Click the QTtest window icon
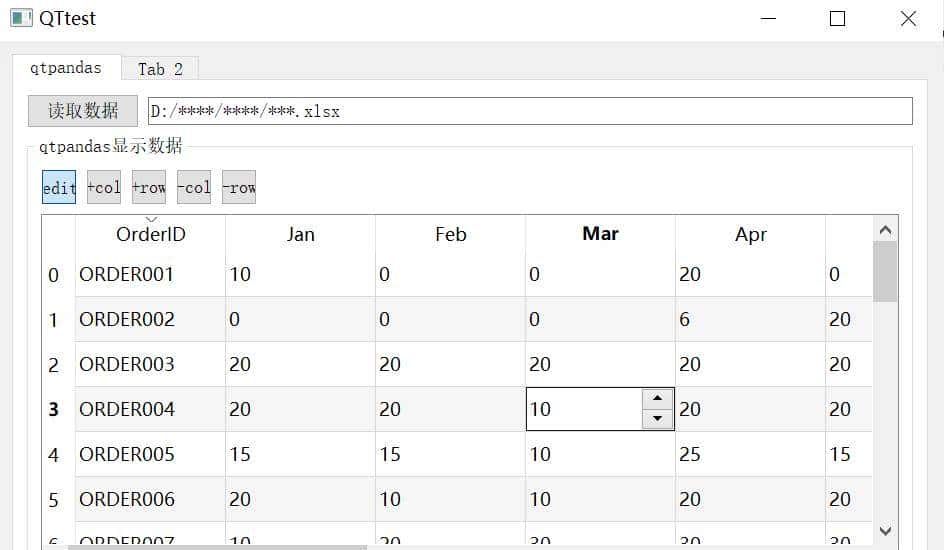This screenshot has height=550, width=944. pos(21,18)
